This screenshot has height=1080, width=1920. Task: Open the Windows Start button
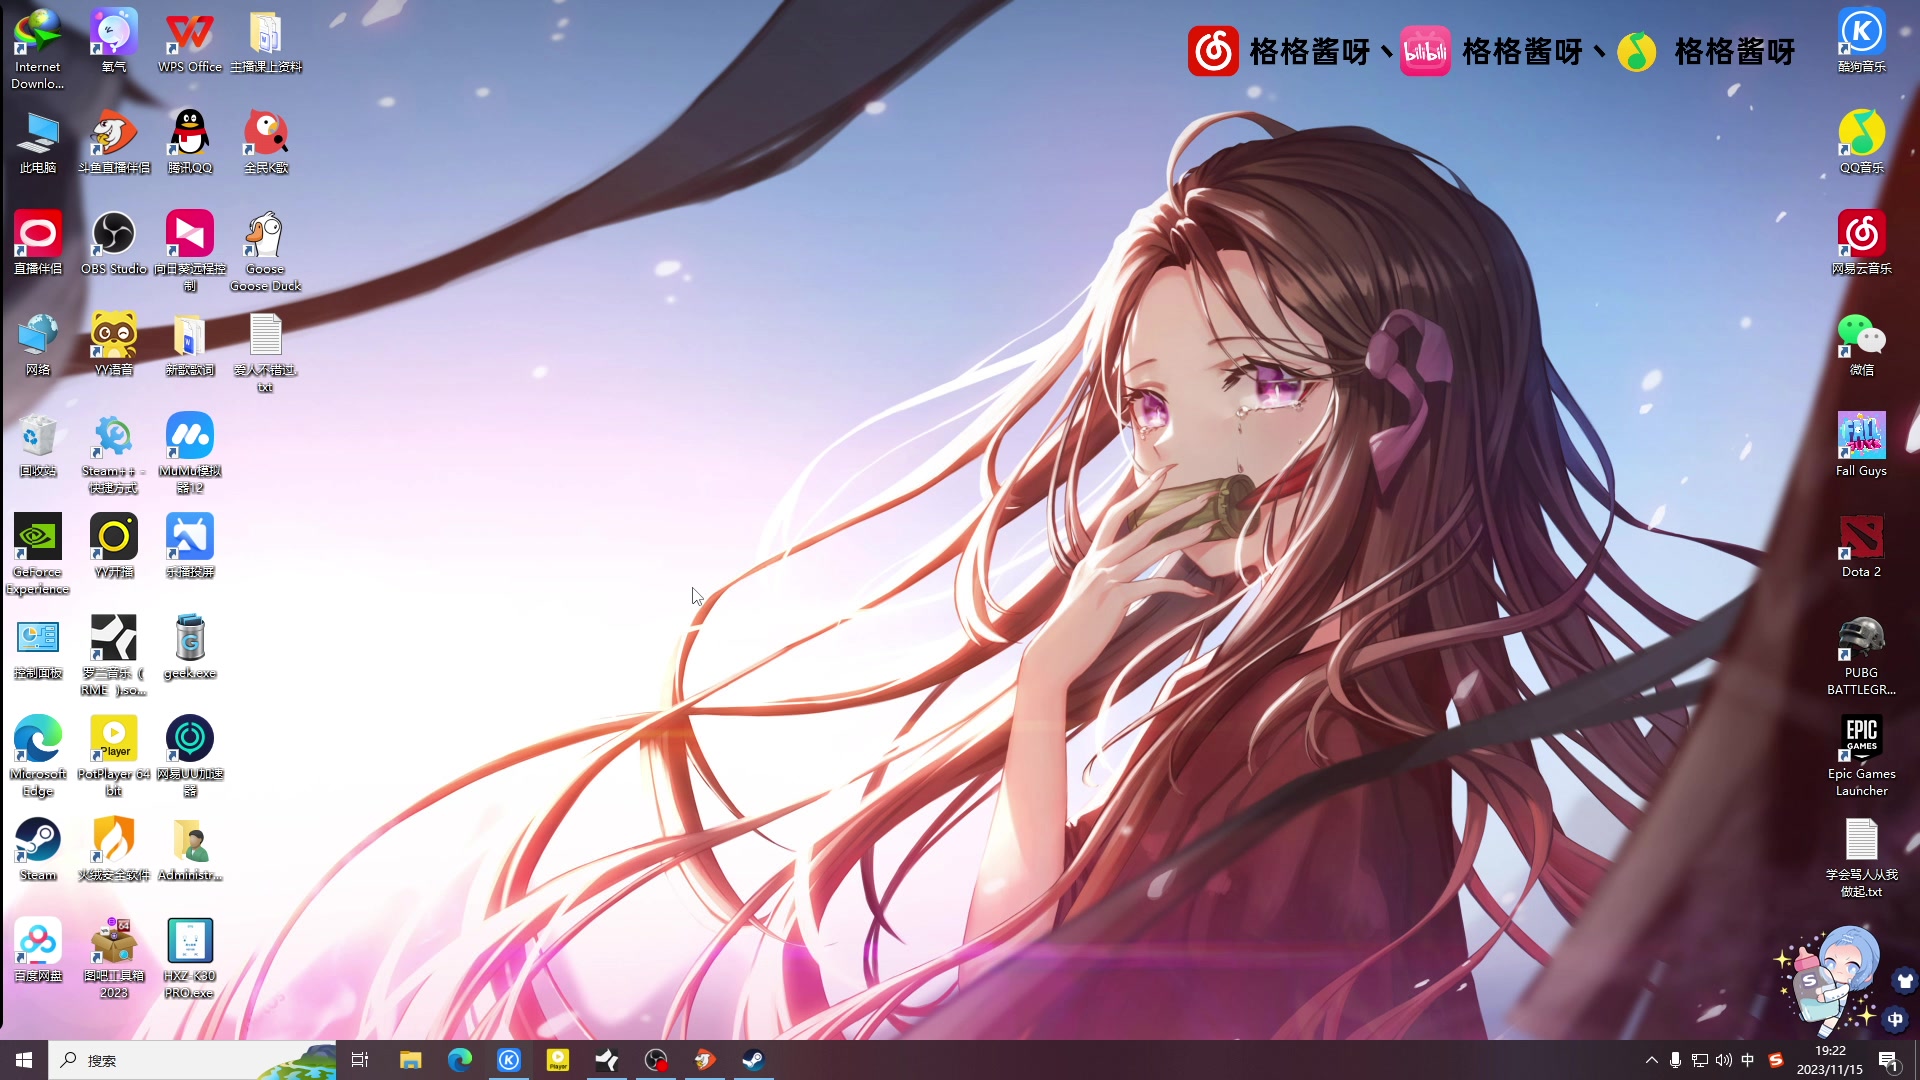pos(24,1060)
